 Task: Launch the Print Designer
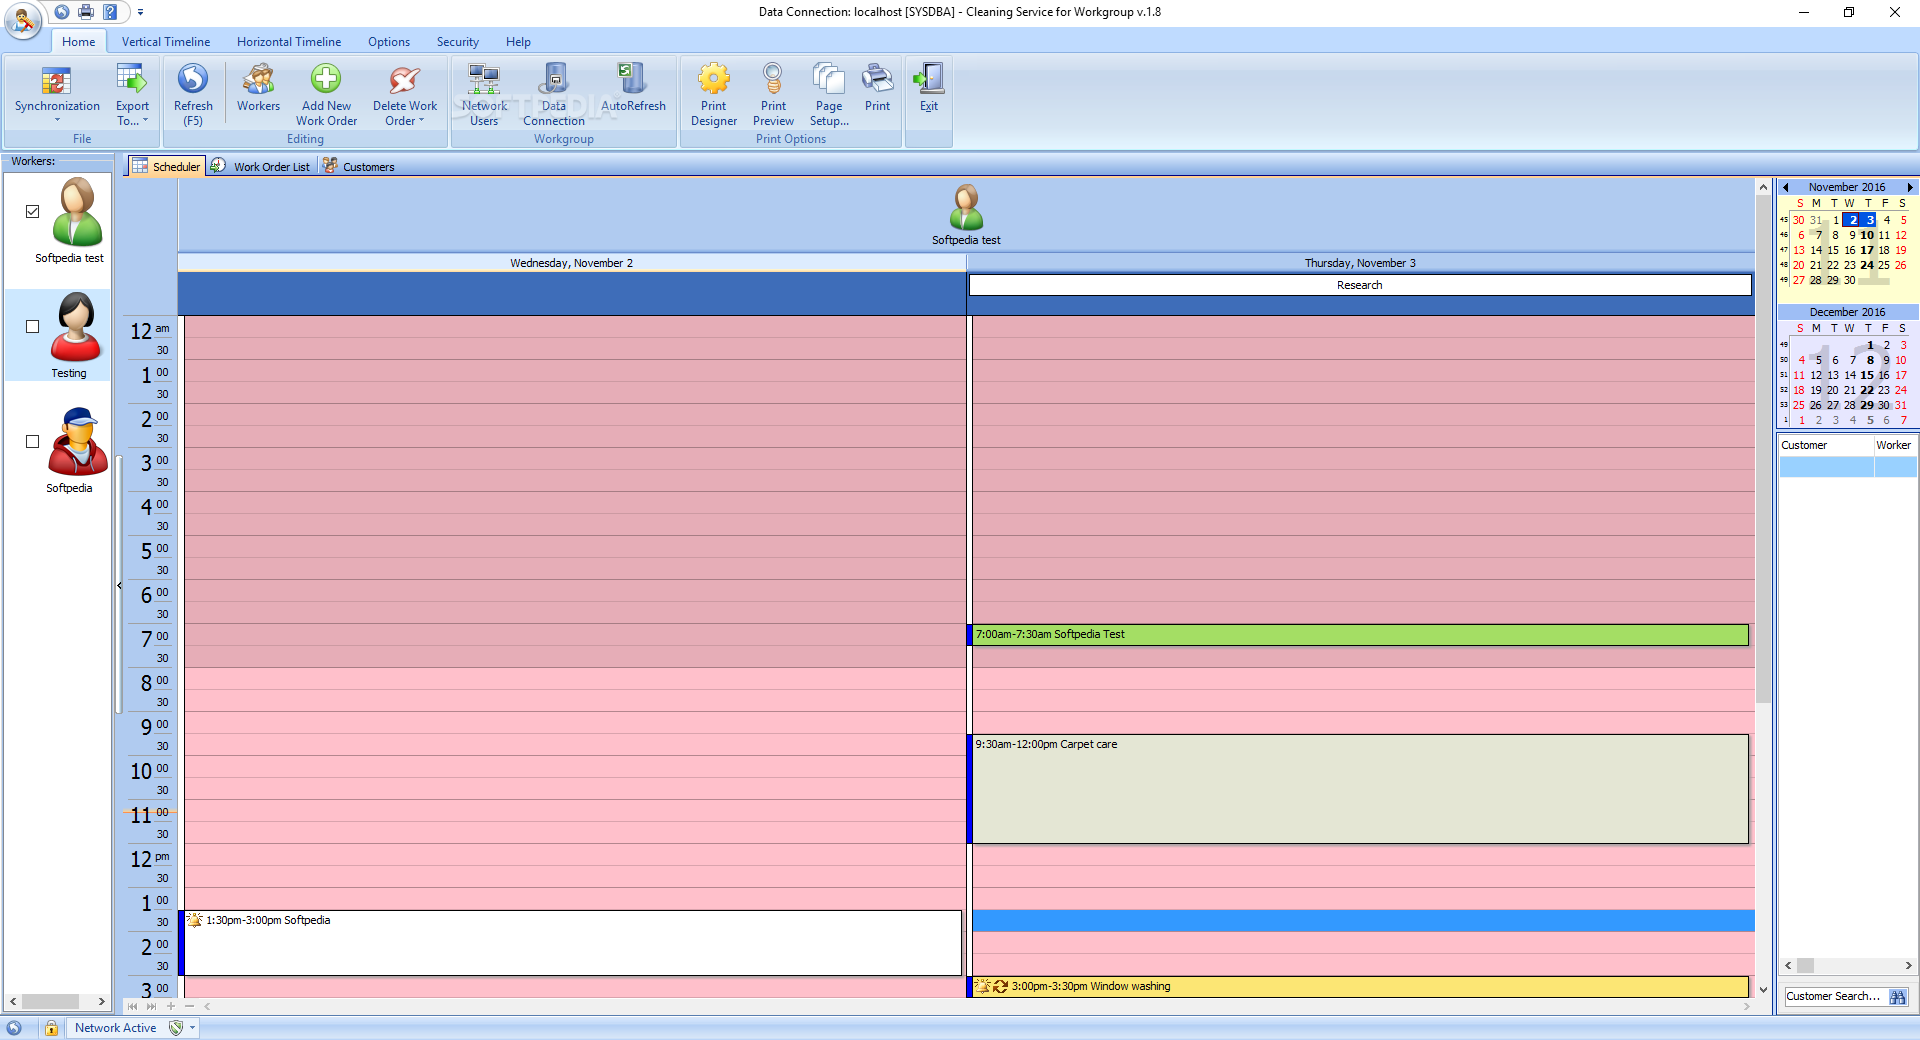(x=714, y=94)
